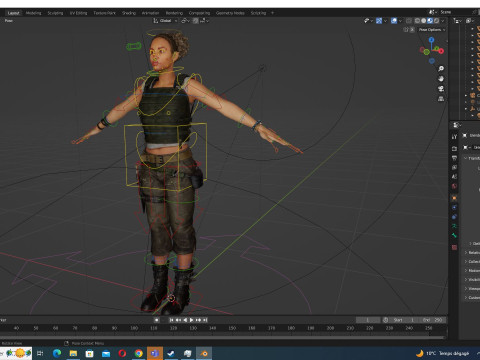Open the viewport shading options dropdown
The image size is (480, 360).
point(443,21)
